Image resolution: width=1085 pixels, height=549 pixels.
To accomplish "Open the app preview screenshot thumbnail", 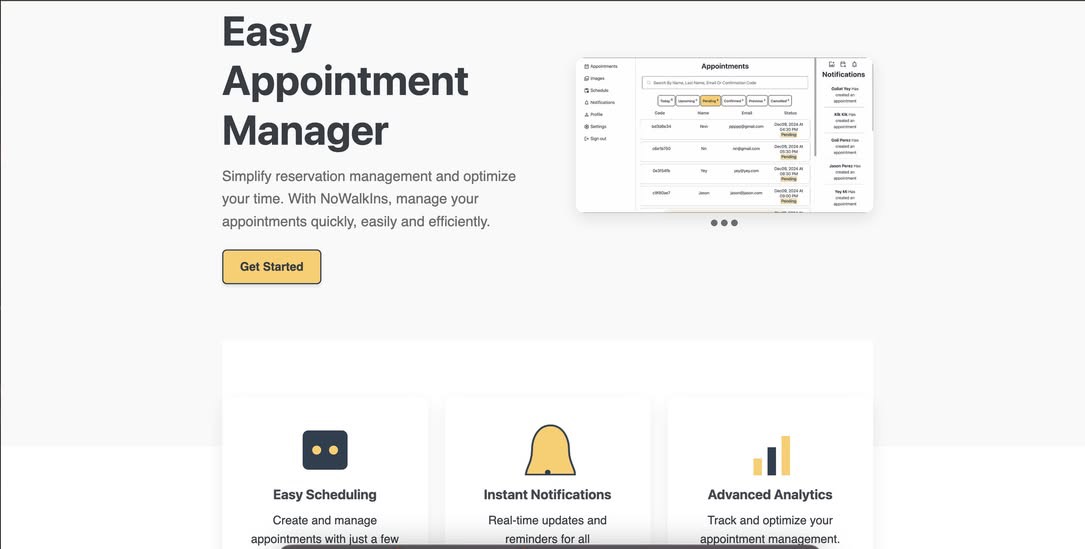I will pyautogui.click(x=724, y=134).
